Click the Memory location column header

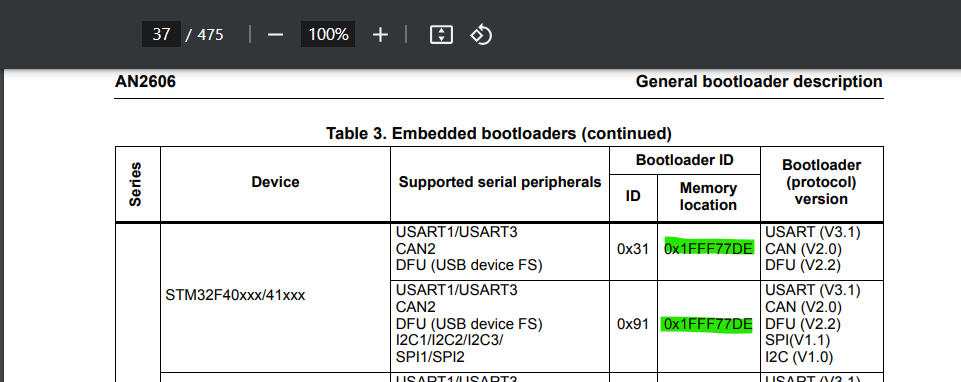tap(708, 196)
